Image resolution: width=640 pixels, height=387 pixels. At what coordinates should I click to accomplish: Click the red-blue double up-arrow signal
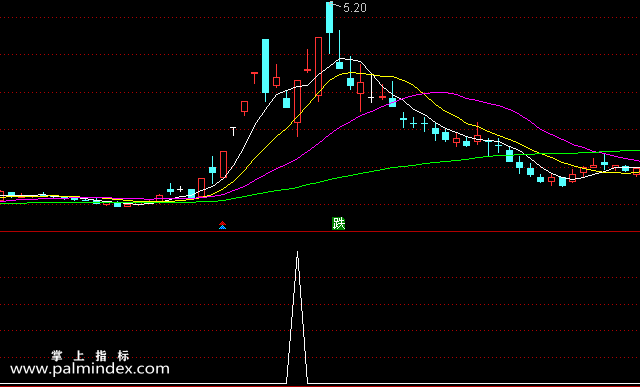[222, 225]
